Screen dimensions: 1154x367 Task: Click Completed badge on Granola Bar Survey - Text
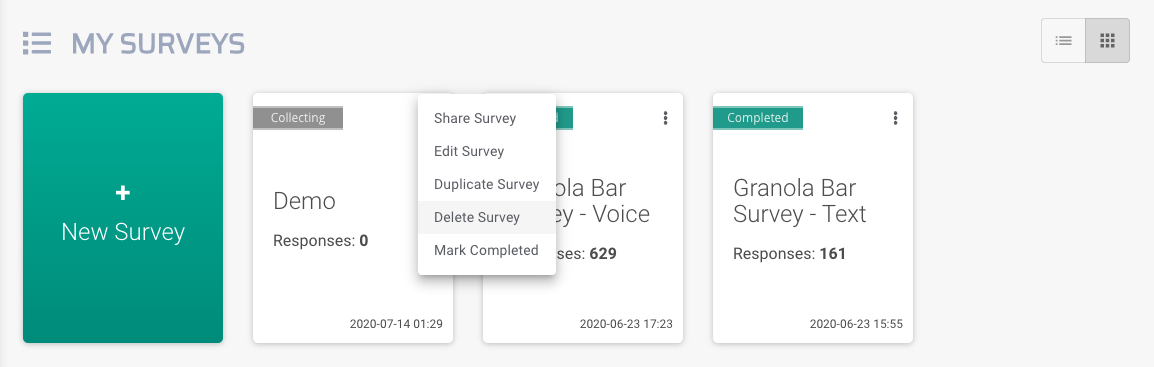[757, 118]
